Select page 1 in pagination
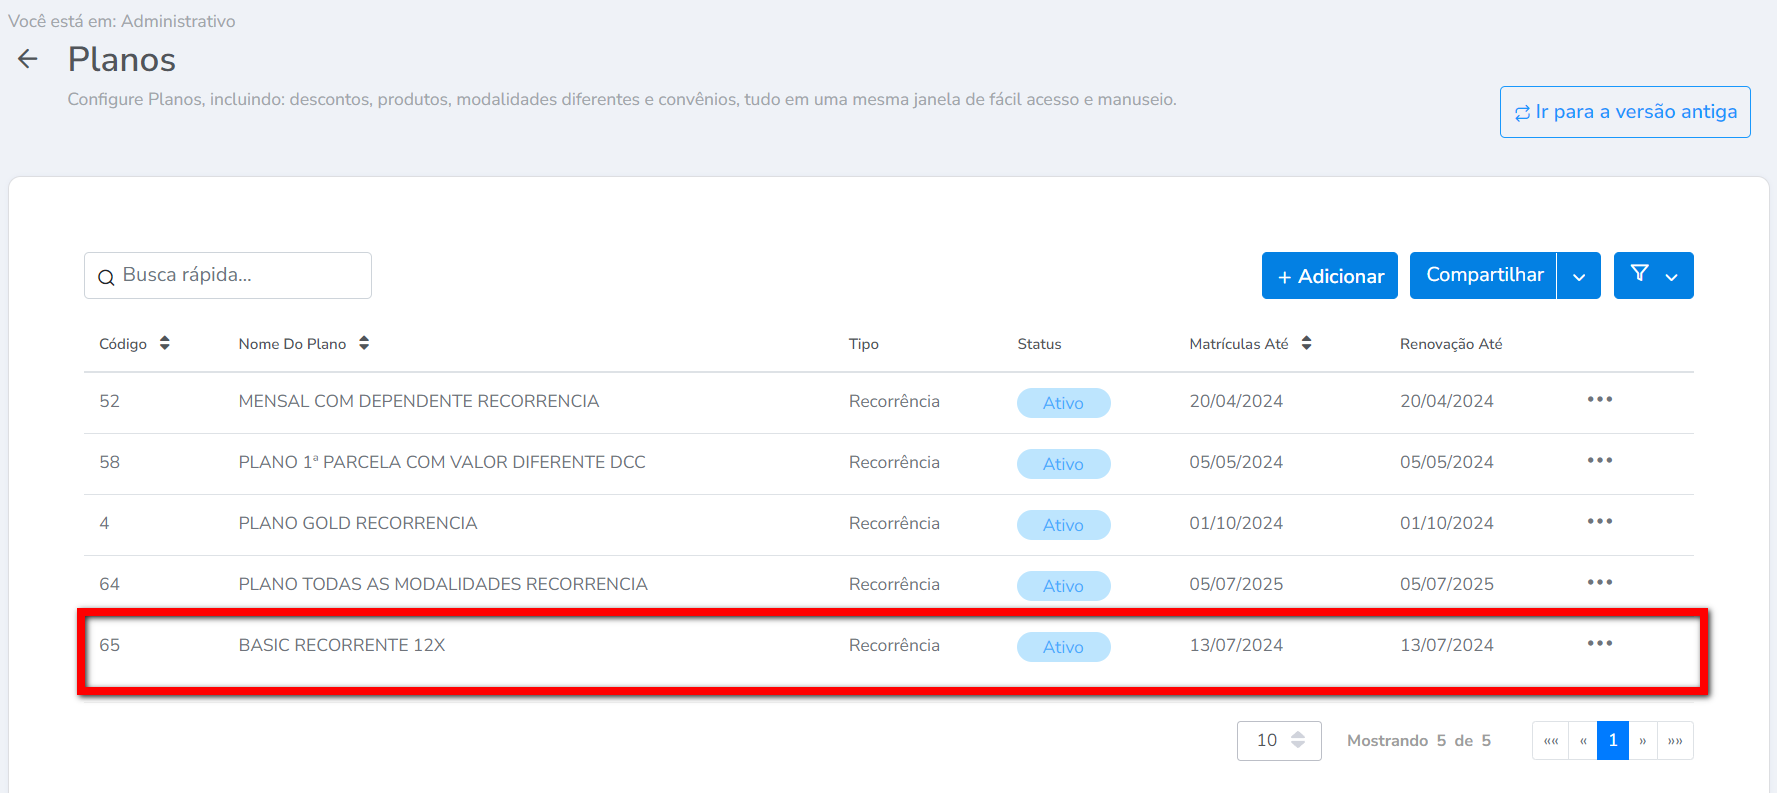Image resolution: width=1777 pixels, height=793 pixels. tap(1612, 741)
